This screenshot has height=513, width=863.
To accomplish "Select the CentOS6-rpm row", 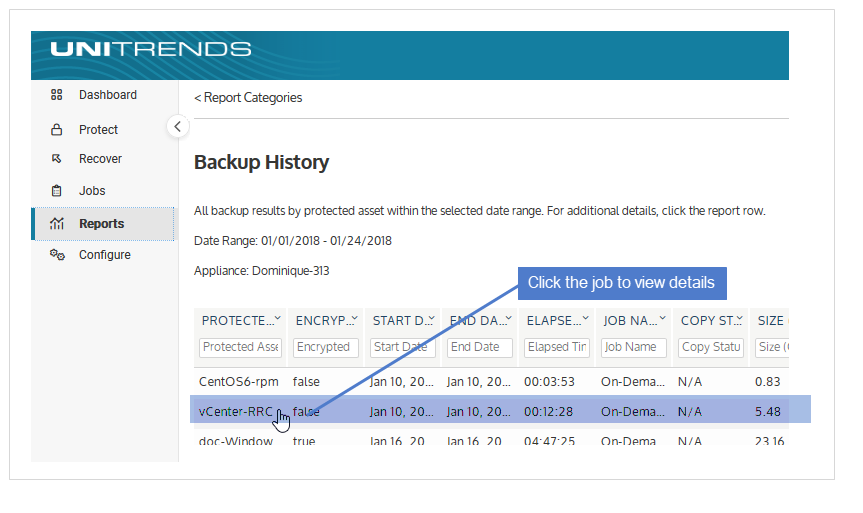I will tap(491, 381).
